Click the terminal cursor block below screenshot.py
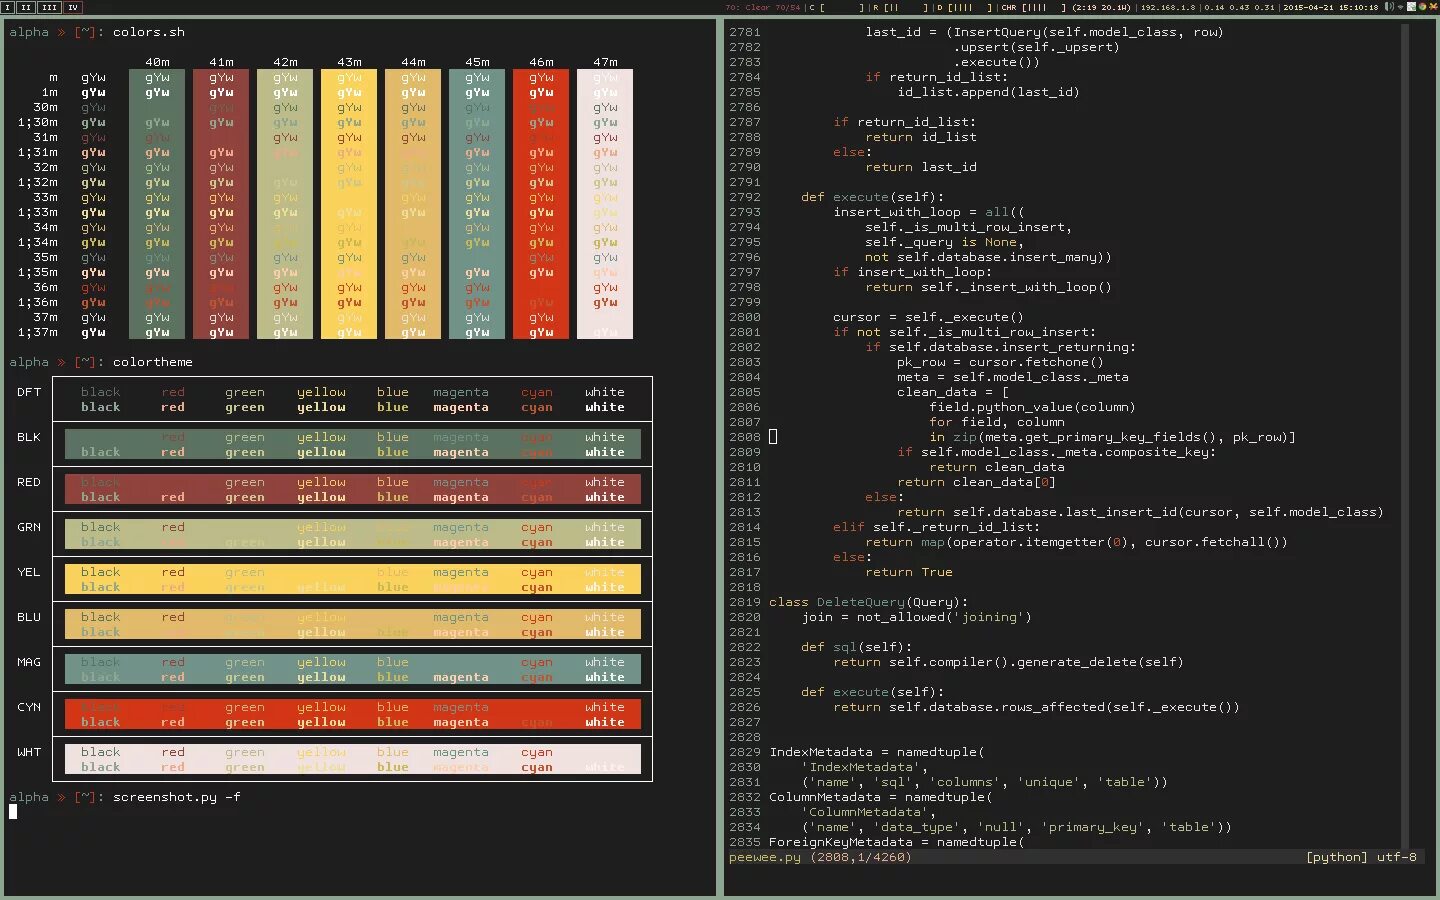Screen dimensions: 1440x900 (13, 812)
